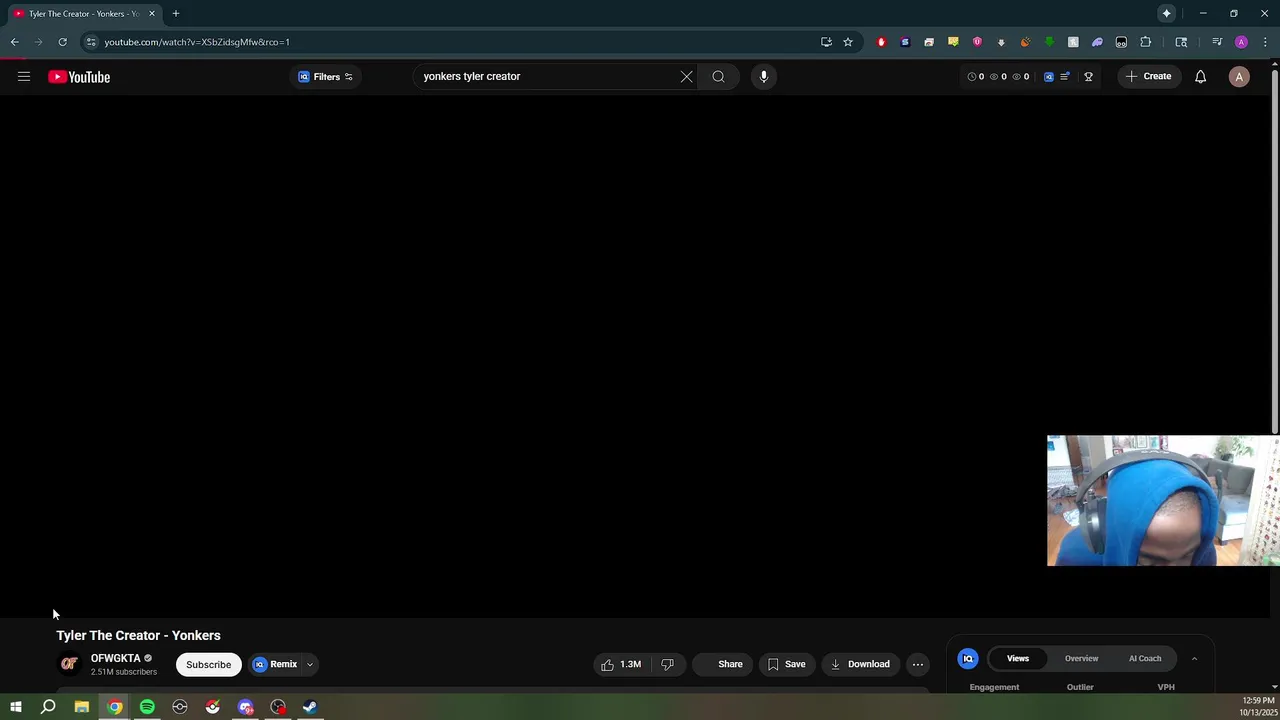Click 'Outlier' label in vidIQ panel
The image size is (1280, 720).
pyautogui.click(x=1080, y=687)
